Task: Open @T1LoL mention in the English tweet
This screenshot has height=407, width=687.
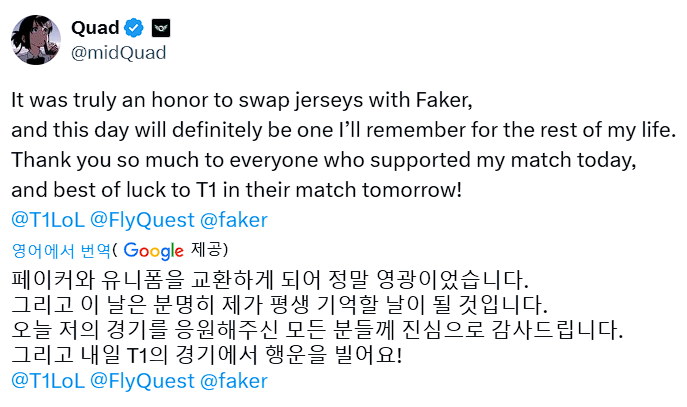Action: click(x=46, y=220)
